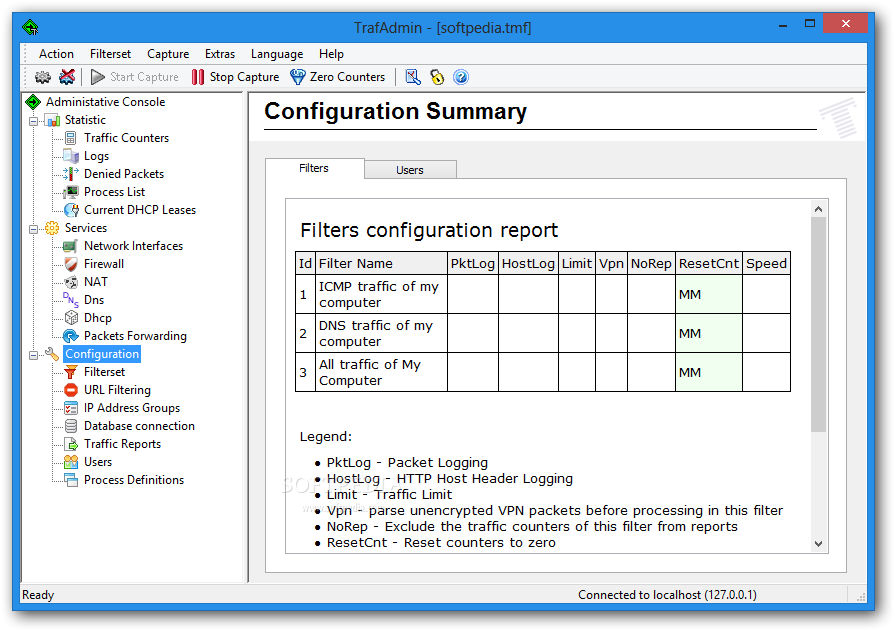Collapse the Configuration tree node
The width and height of the screenshot is (895, 631).
coord(34,355)
